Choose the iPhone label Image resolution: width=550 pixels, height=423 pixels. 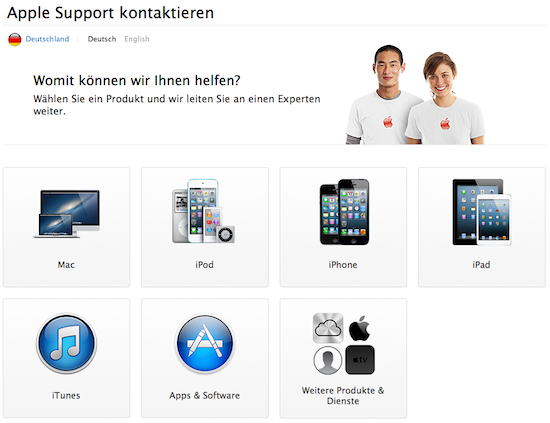343,264
